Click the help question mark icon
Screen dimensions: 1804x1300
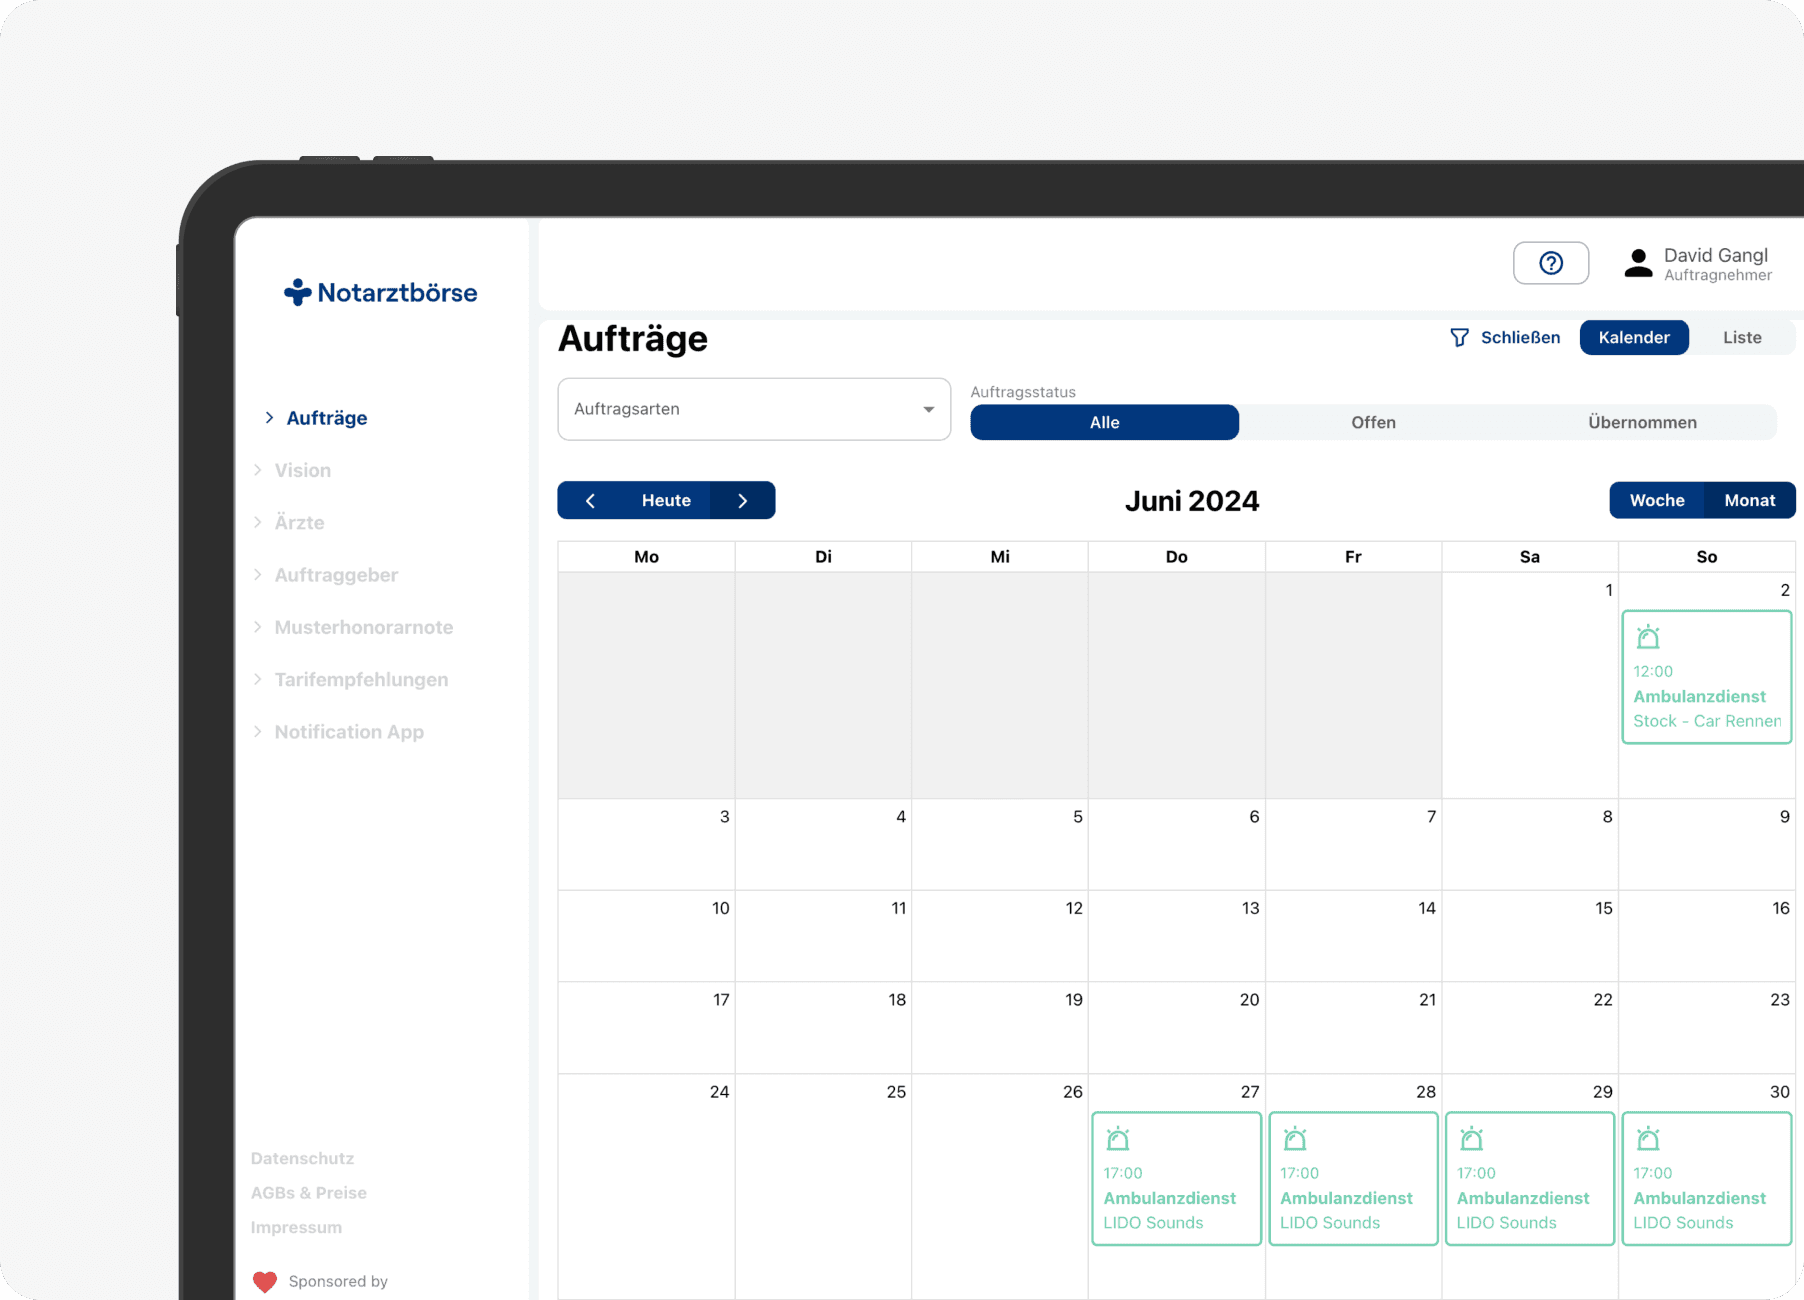click(x=1550, y=263)
